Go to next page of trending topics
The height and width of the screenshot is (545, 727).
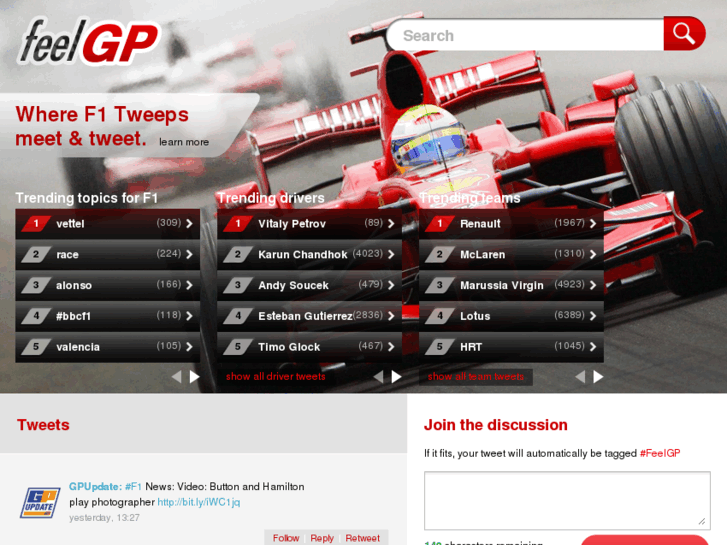click(195, 377)
